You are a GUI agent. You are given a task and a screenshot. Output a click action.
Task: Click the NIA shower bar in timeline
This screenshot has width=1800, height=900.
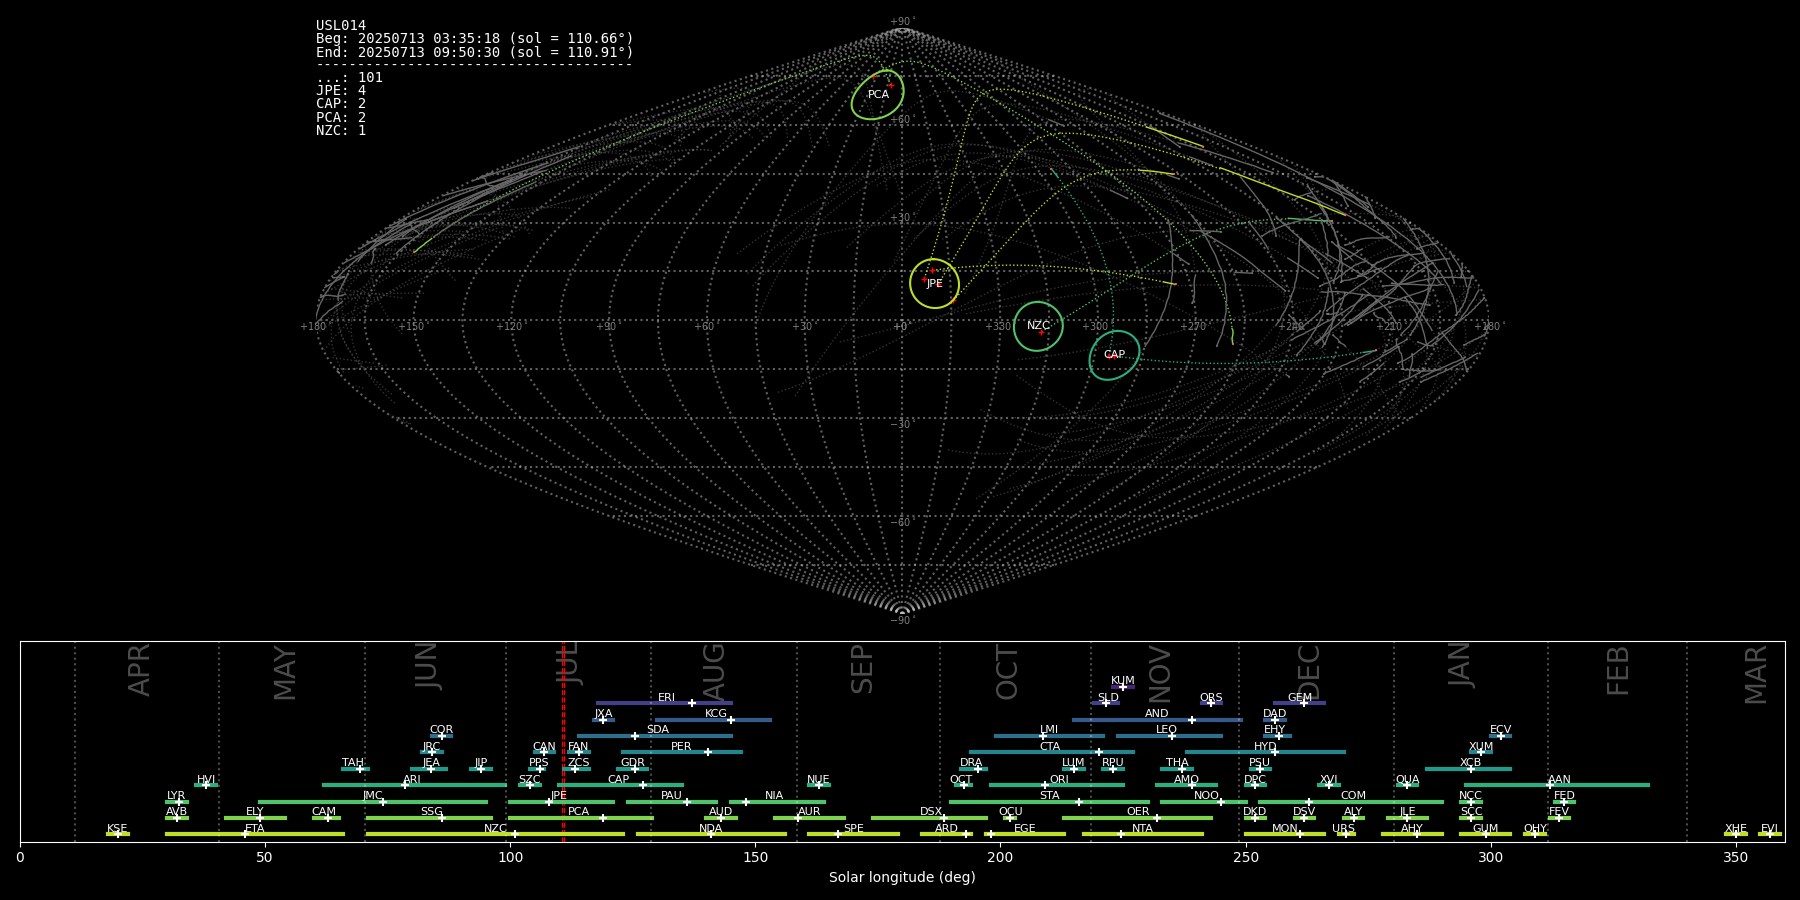(x=777, y=801)
